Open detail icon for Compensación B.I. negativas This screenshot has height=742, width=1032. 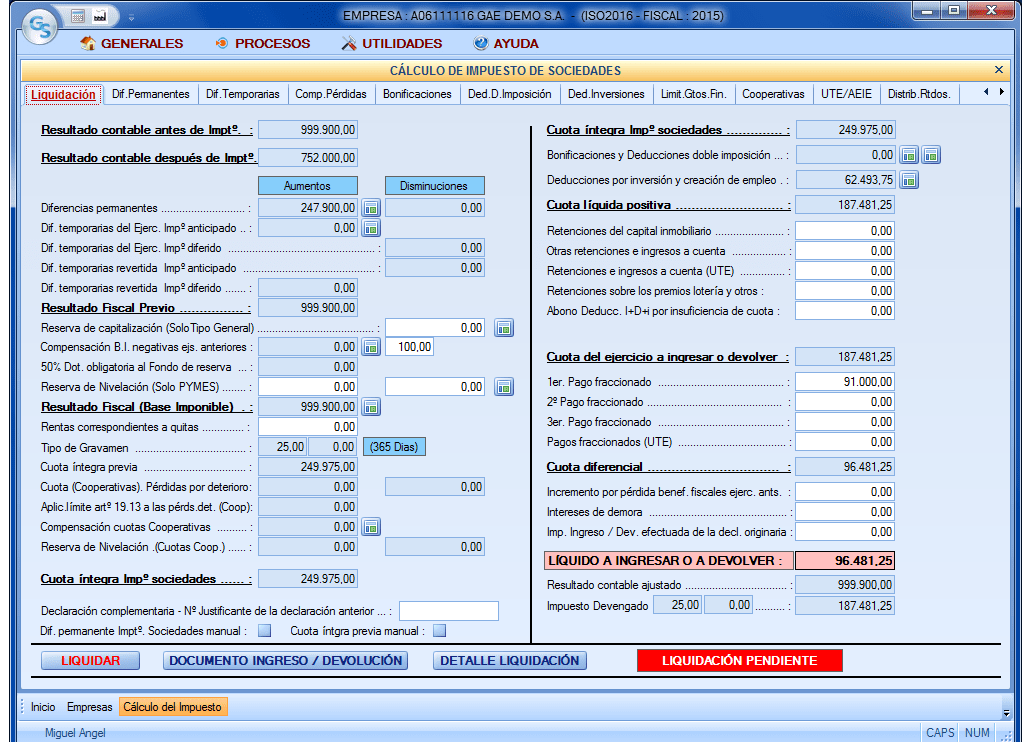(371, 347)
